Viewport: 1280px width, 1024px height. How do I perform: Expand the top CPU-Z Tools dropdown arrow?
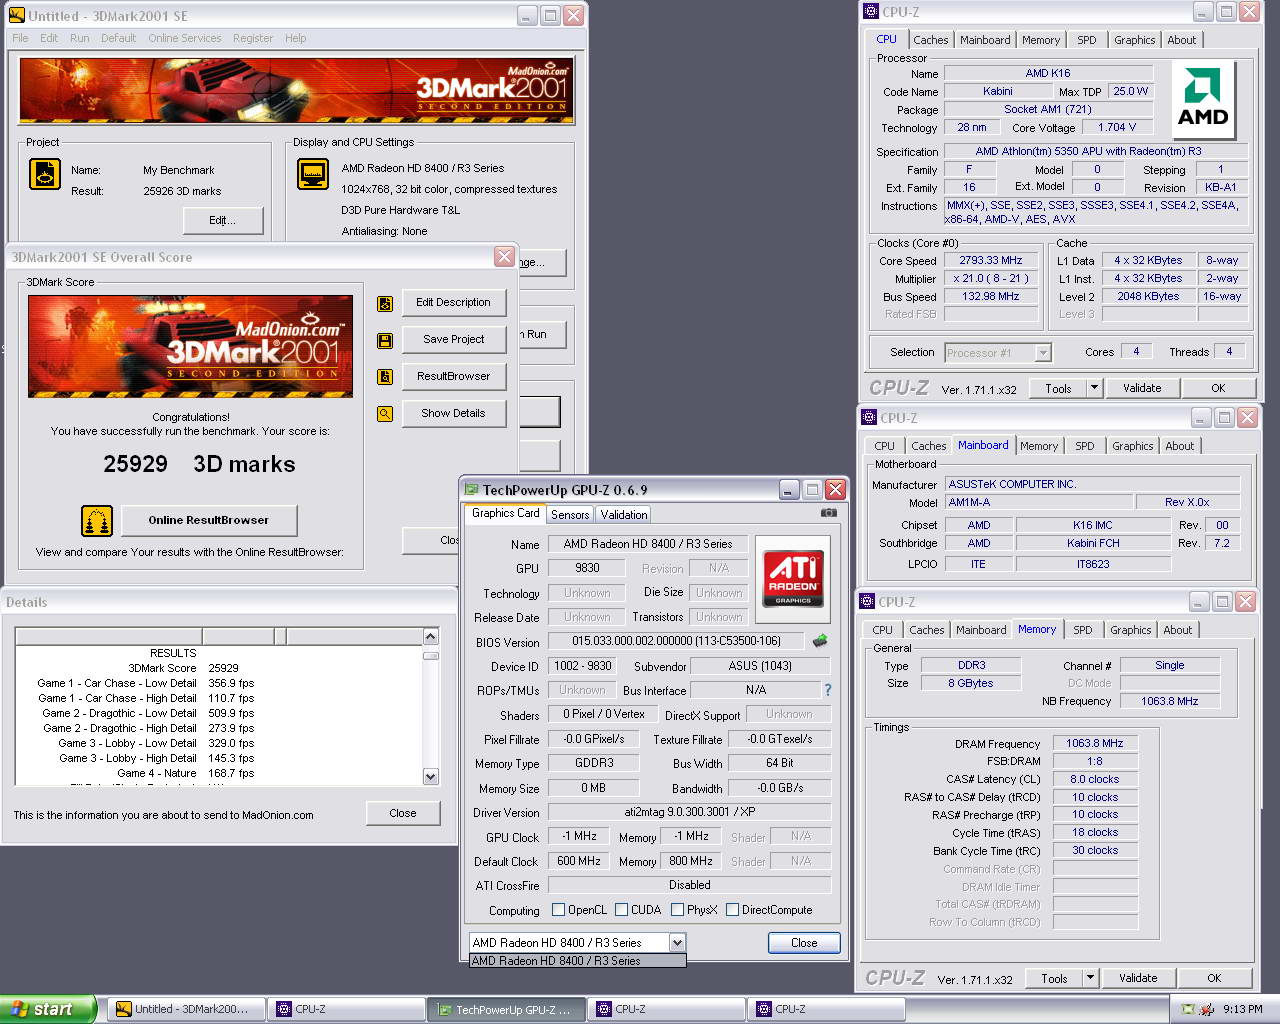(1094, 388)
